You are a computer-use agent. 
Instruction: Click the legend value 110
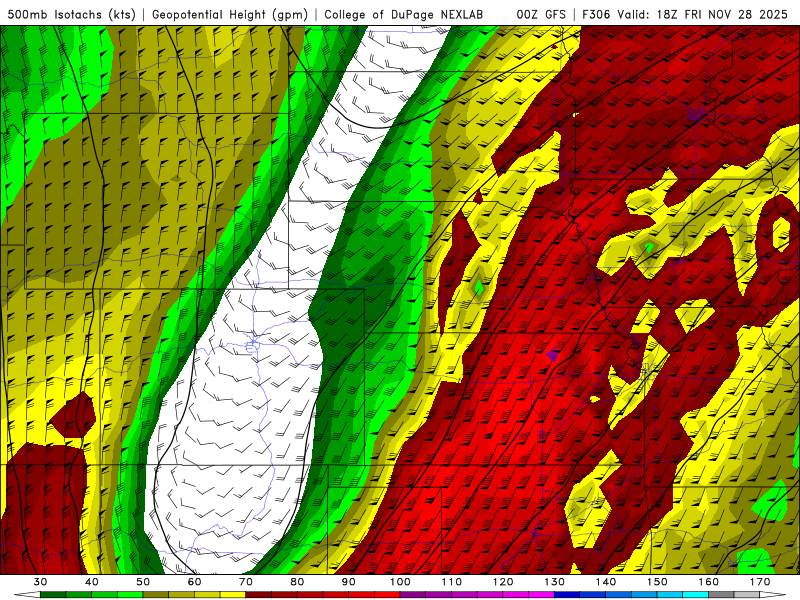[452, 582]
